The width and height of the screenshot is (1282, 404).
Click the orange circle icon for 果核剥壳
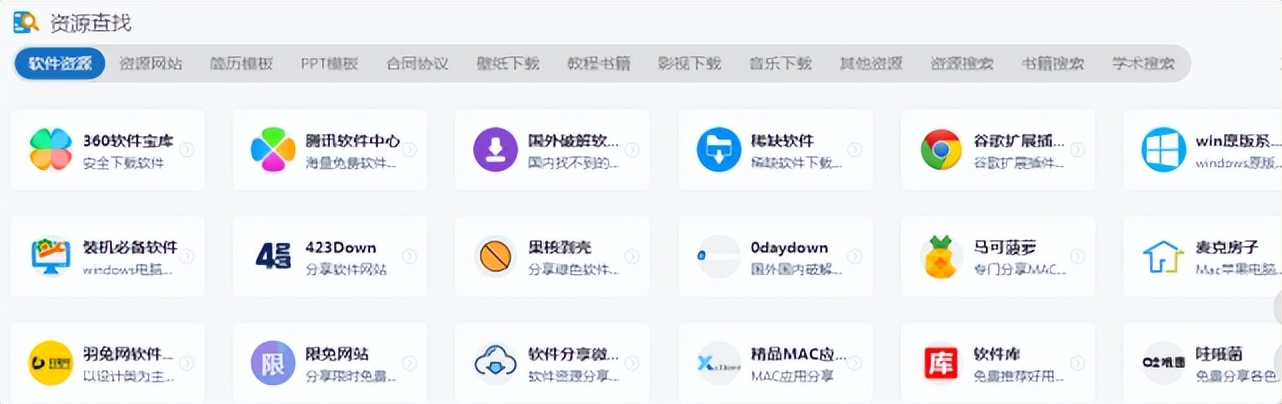coord(496,257)
